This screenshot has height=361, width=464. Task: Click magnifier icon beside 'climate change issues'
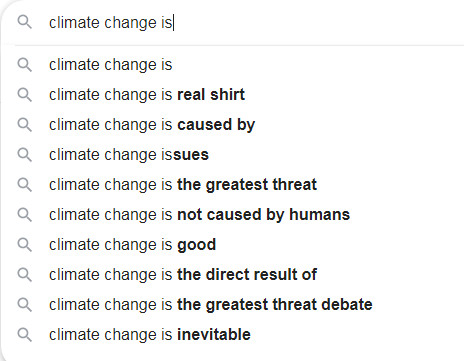pyautogui.click(x=24, y=155)
